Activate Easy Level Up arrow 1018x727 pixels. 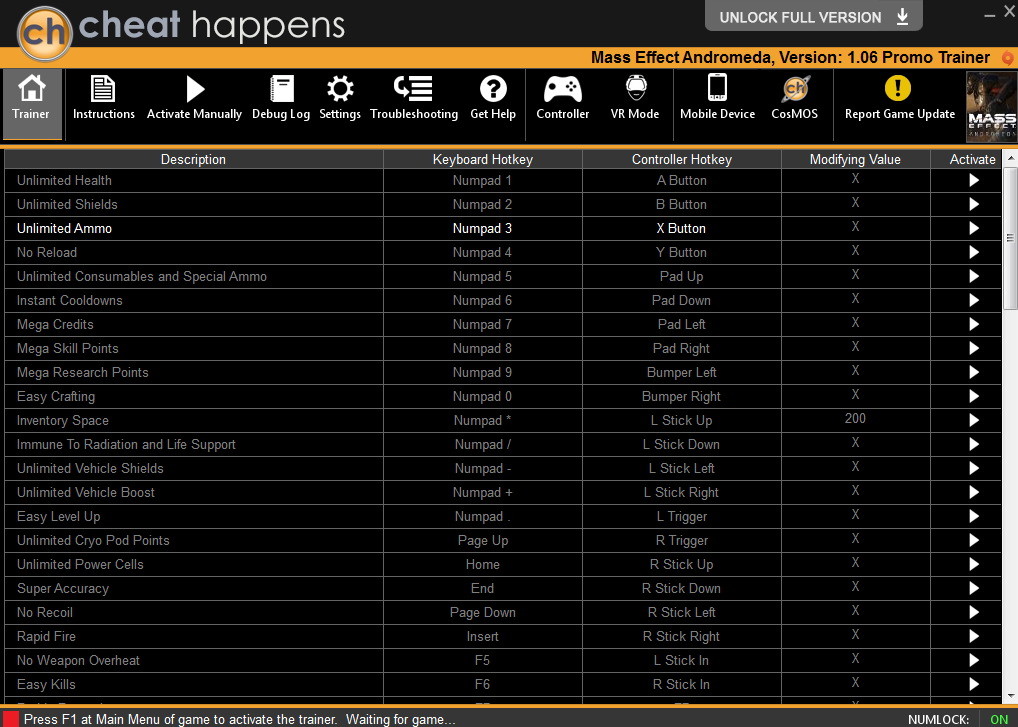[974, 517]
